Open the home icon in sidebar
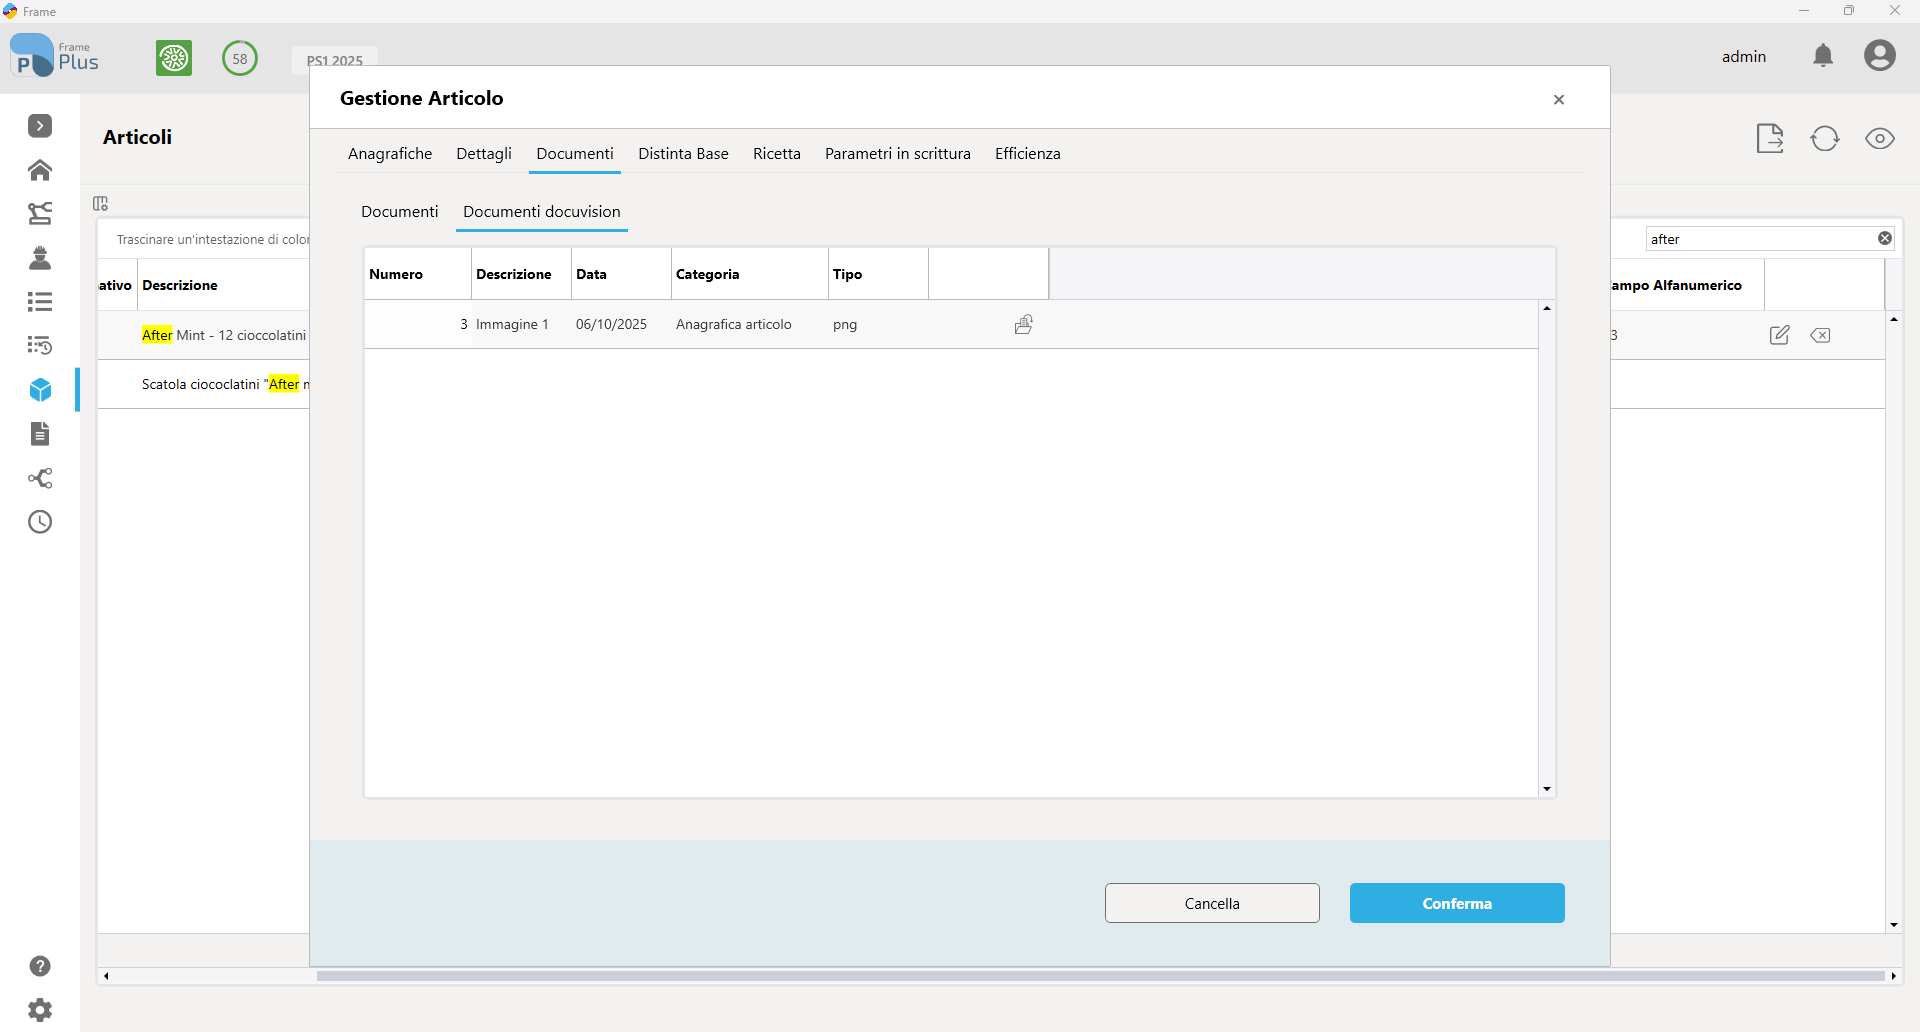The width and height of the screenshot is (1920, 1032). pyautogui.click(x=40, y=170)
